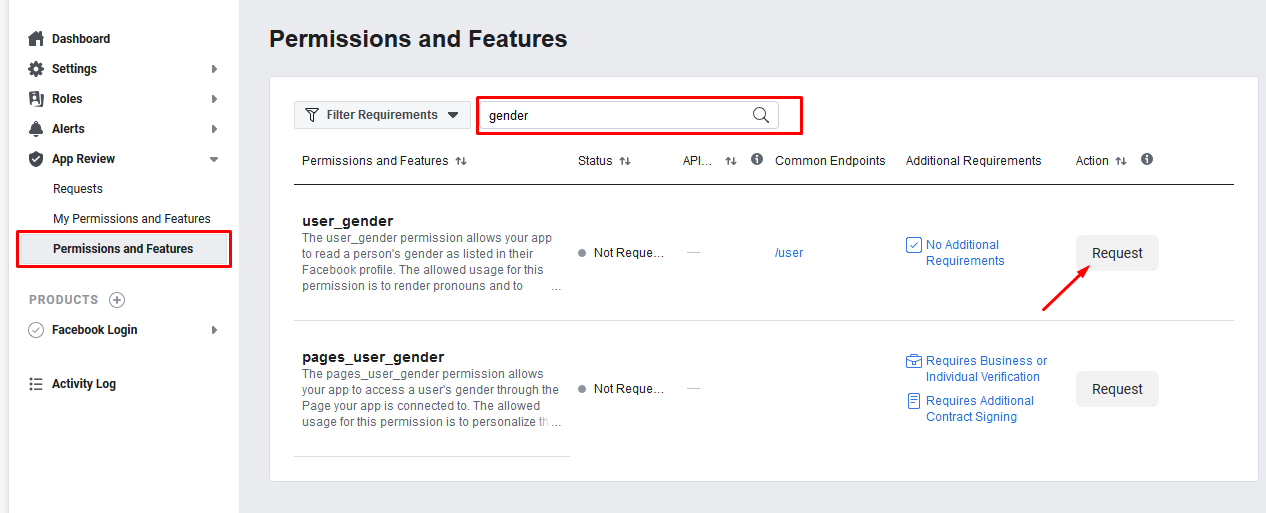Open the /user endpoint link
The width and height of the screenshot is (1266, 513).
pos(789,253)
